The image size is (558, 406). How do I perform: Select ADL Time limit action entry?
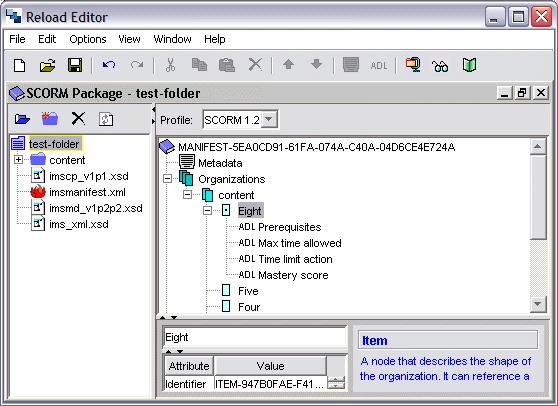(x=285, y=259)
